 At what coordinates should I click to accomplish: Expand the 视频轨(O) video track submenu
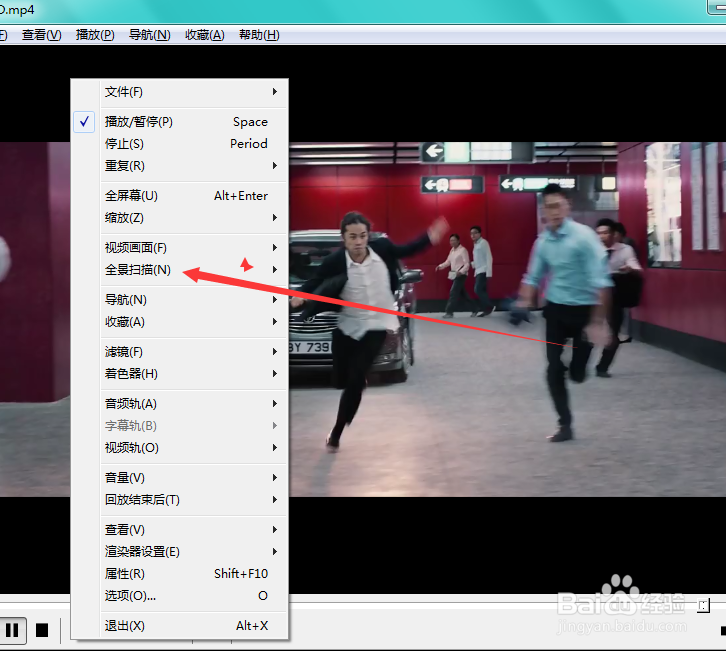coord(180,448)
